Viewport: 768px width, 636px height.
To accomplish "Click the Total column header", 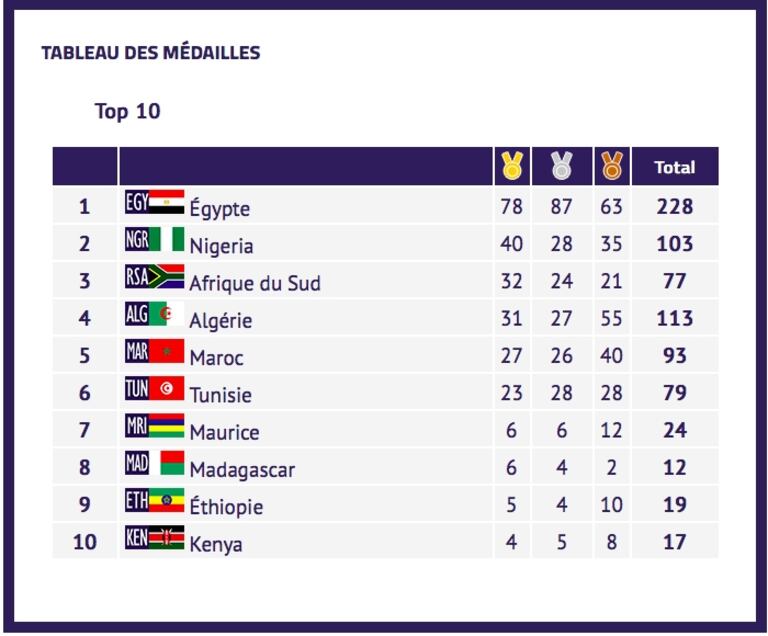I will point(674,167).
